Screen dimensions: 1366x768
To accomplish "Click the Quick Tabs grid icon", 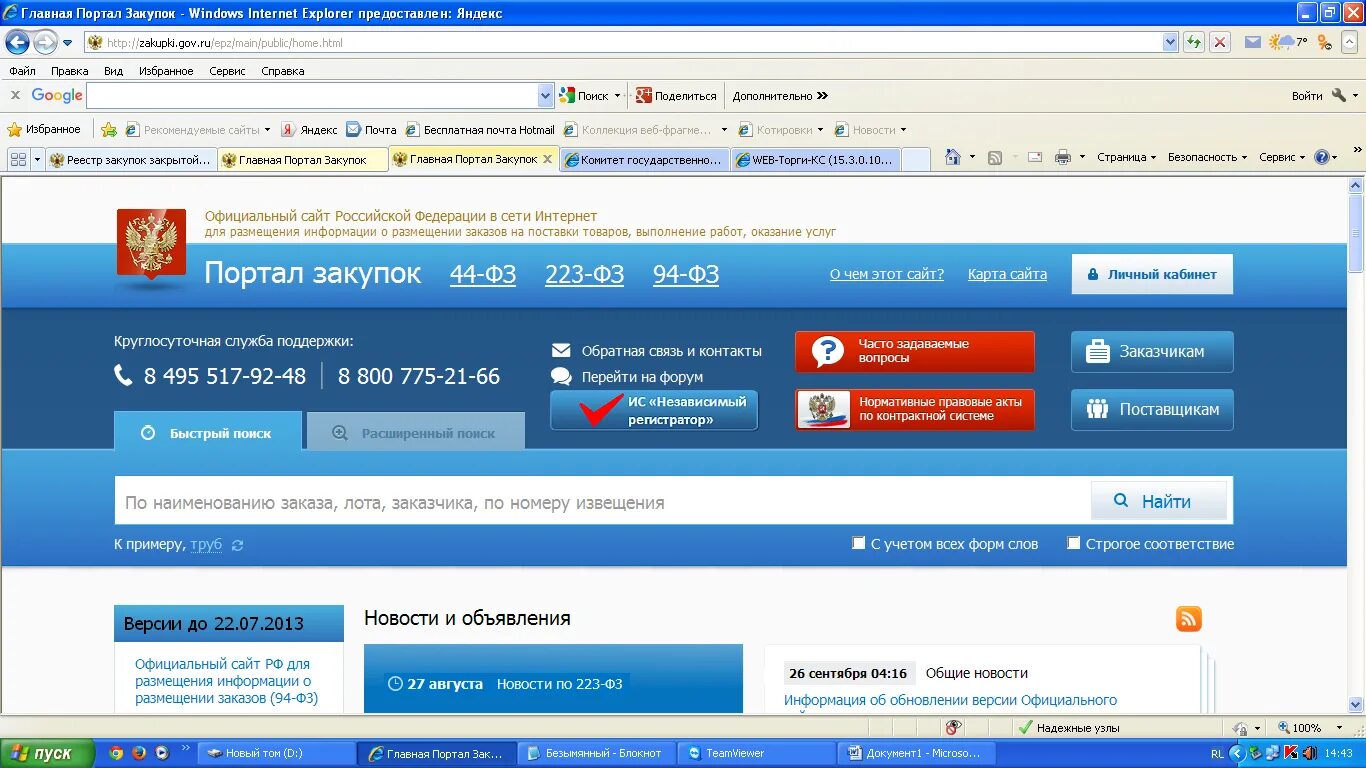I will coord(18,159).
